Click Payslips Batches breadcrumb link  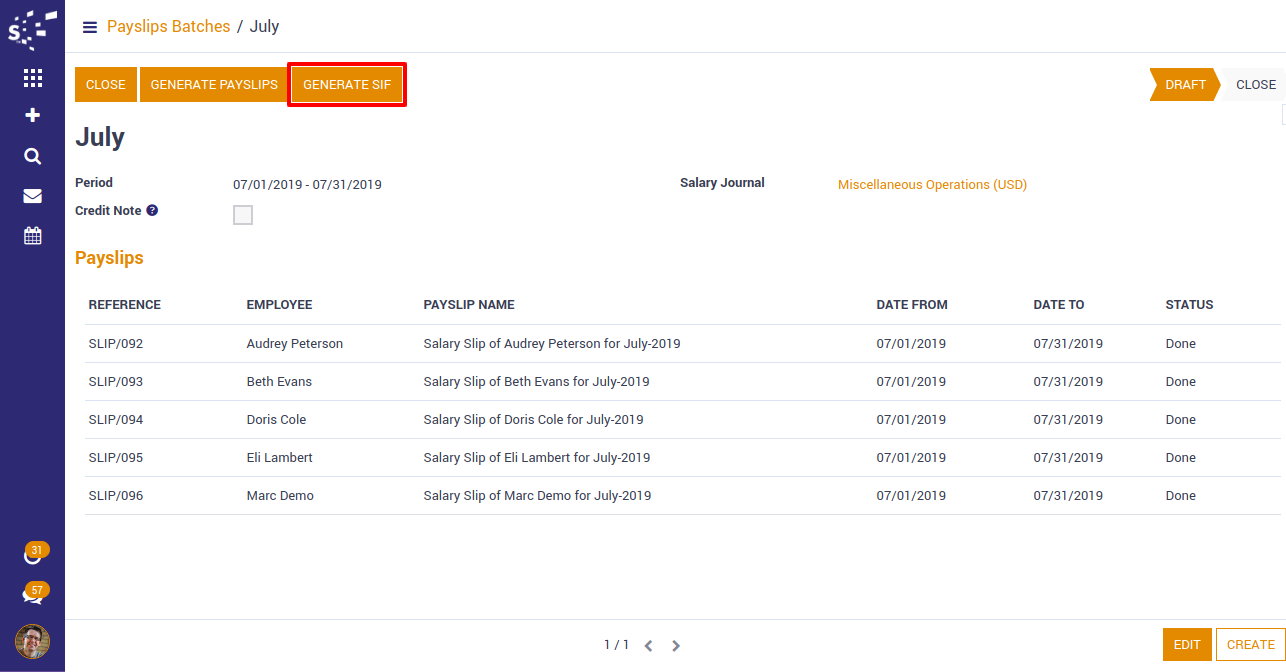coord(168,27)
